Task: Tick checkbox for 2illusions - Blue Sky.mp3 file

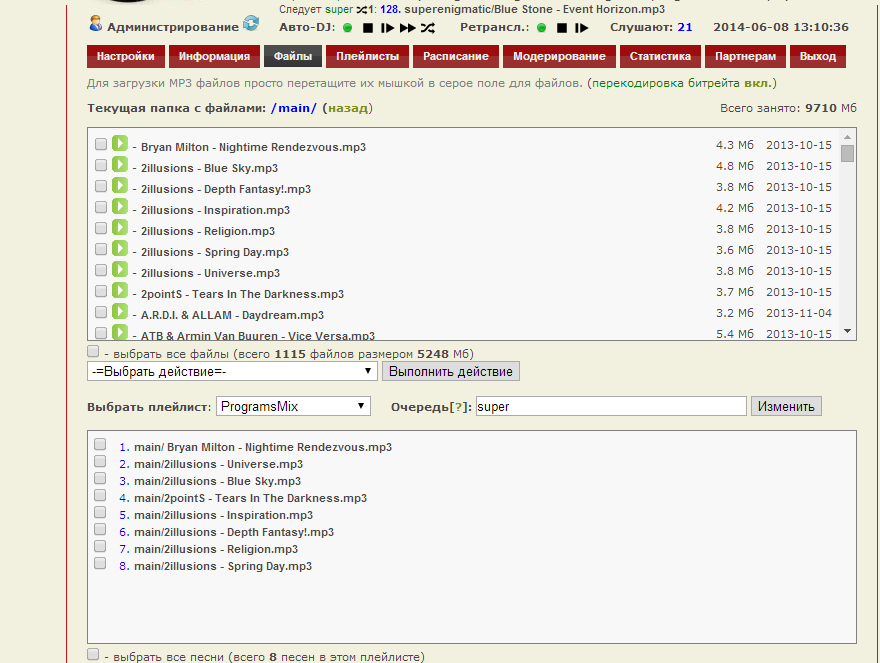Action: tap(101, 165)
